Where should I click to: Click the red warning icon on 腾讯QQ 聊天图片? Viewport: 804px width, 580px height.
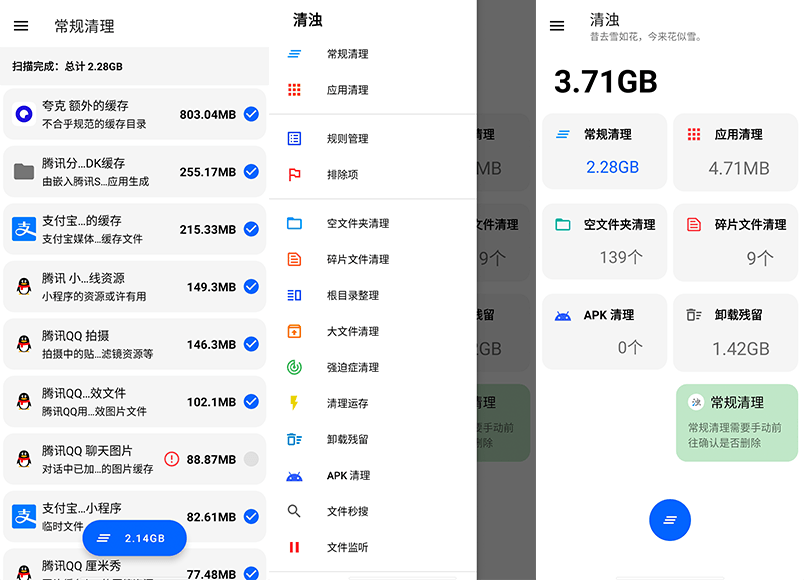[171, 459]
